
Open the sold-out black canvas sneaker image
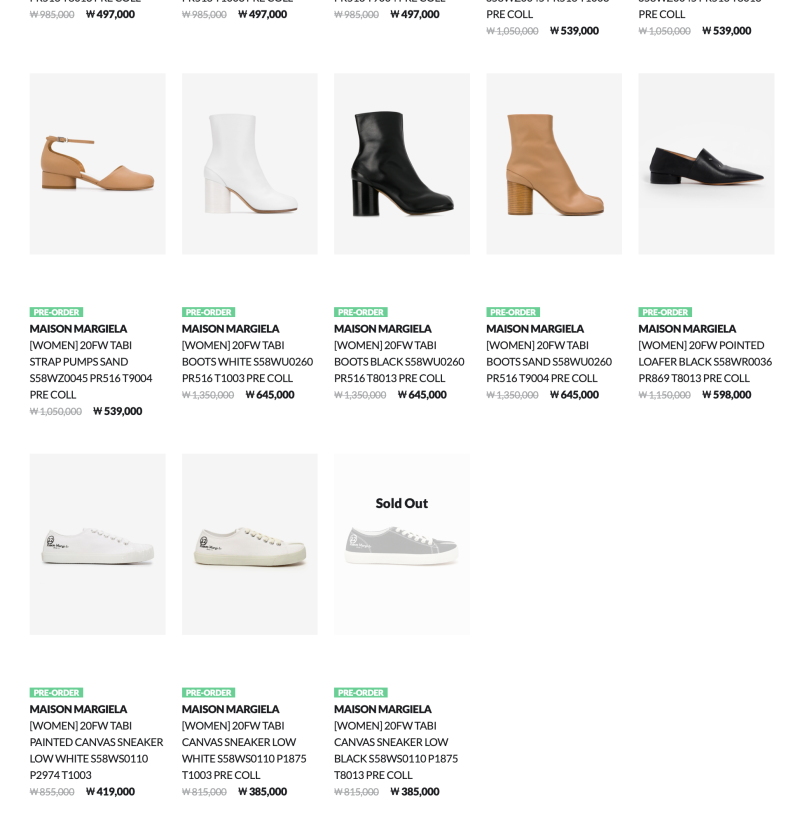tap(402, 545)
